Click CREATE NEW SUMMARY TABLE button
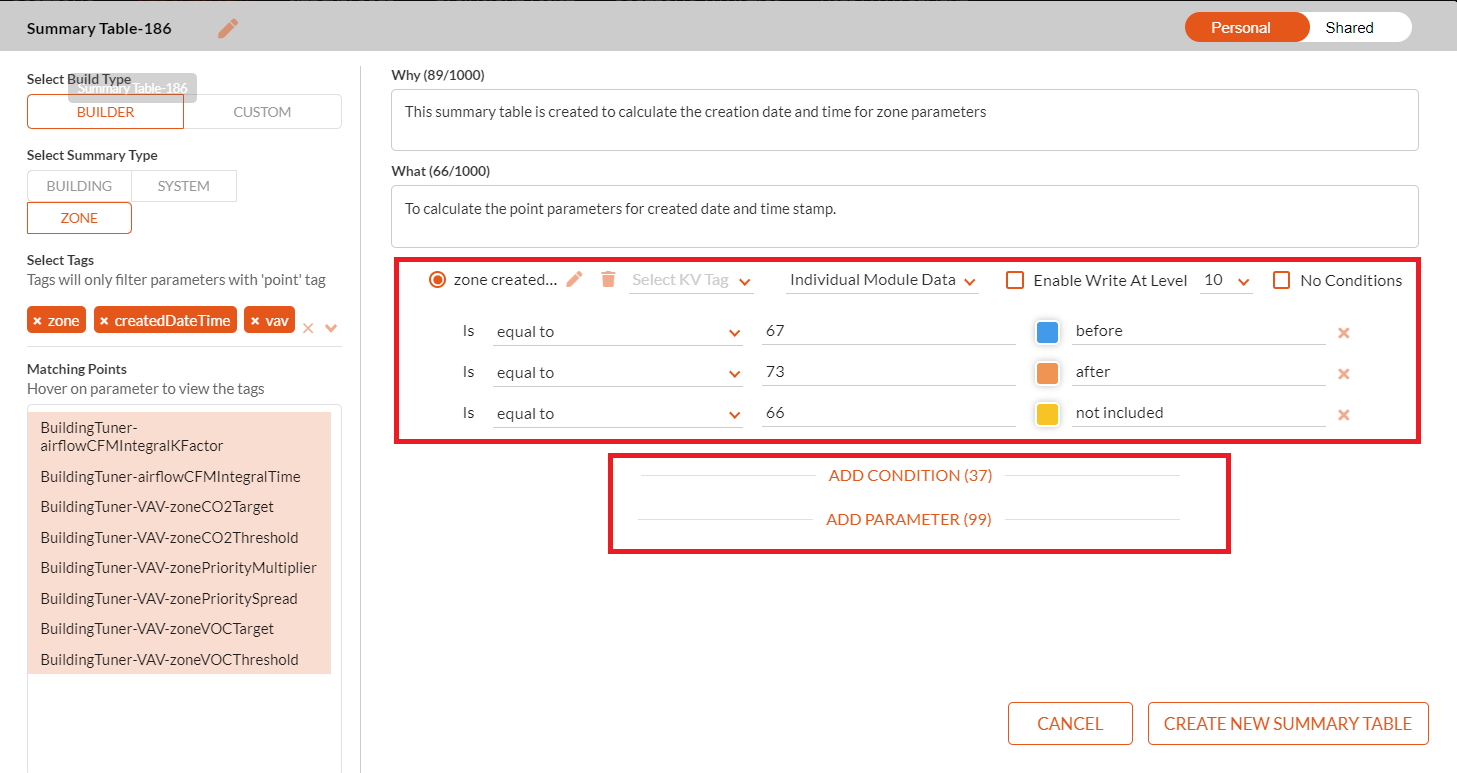Screen dimensions: 1457x773 click(1288, 724)
